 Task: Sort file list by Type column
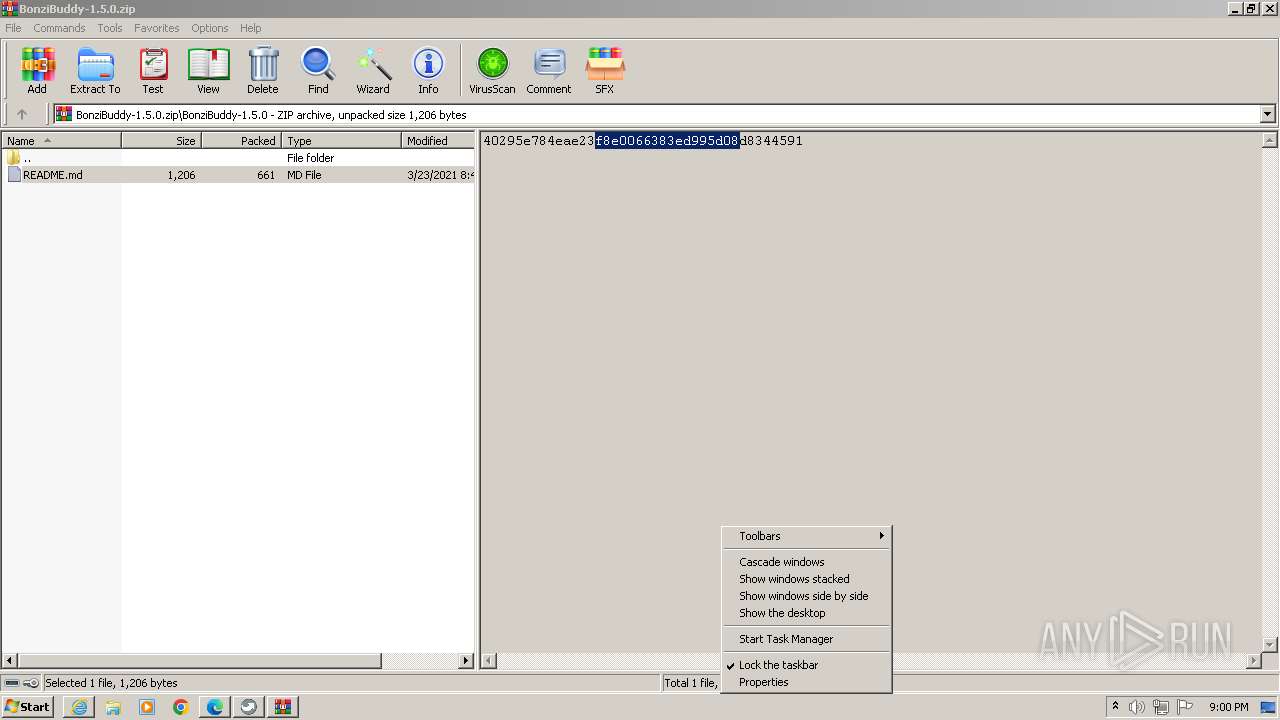(x=341, y=141)
